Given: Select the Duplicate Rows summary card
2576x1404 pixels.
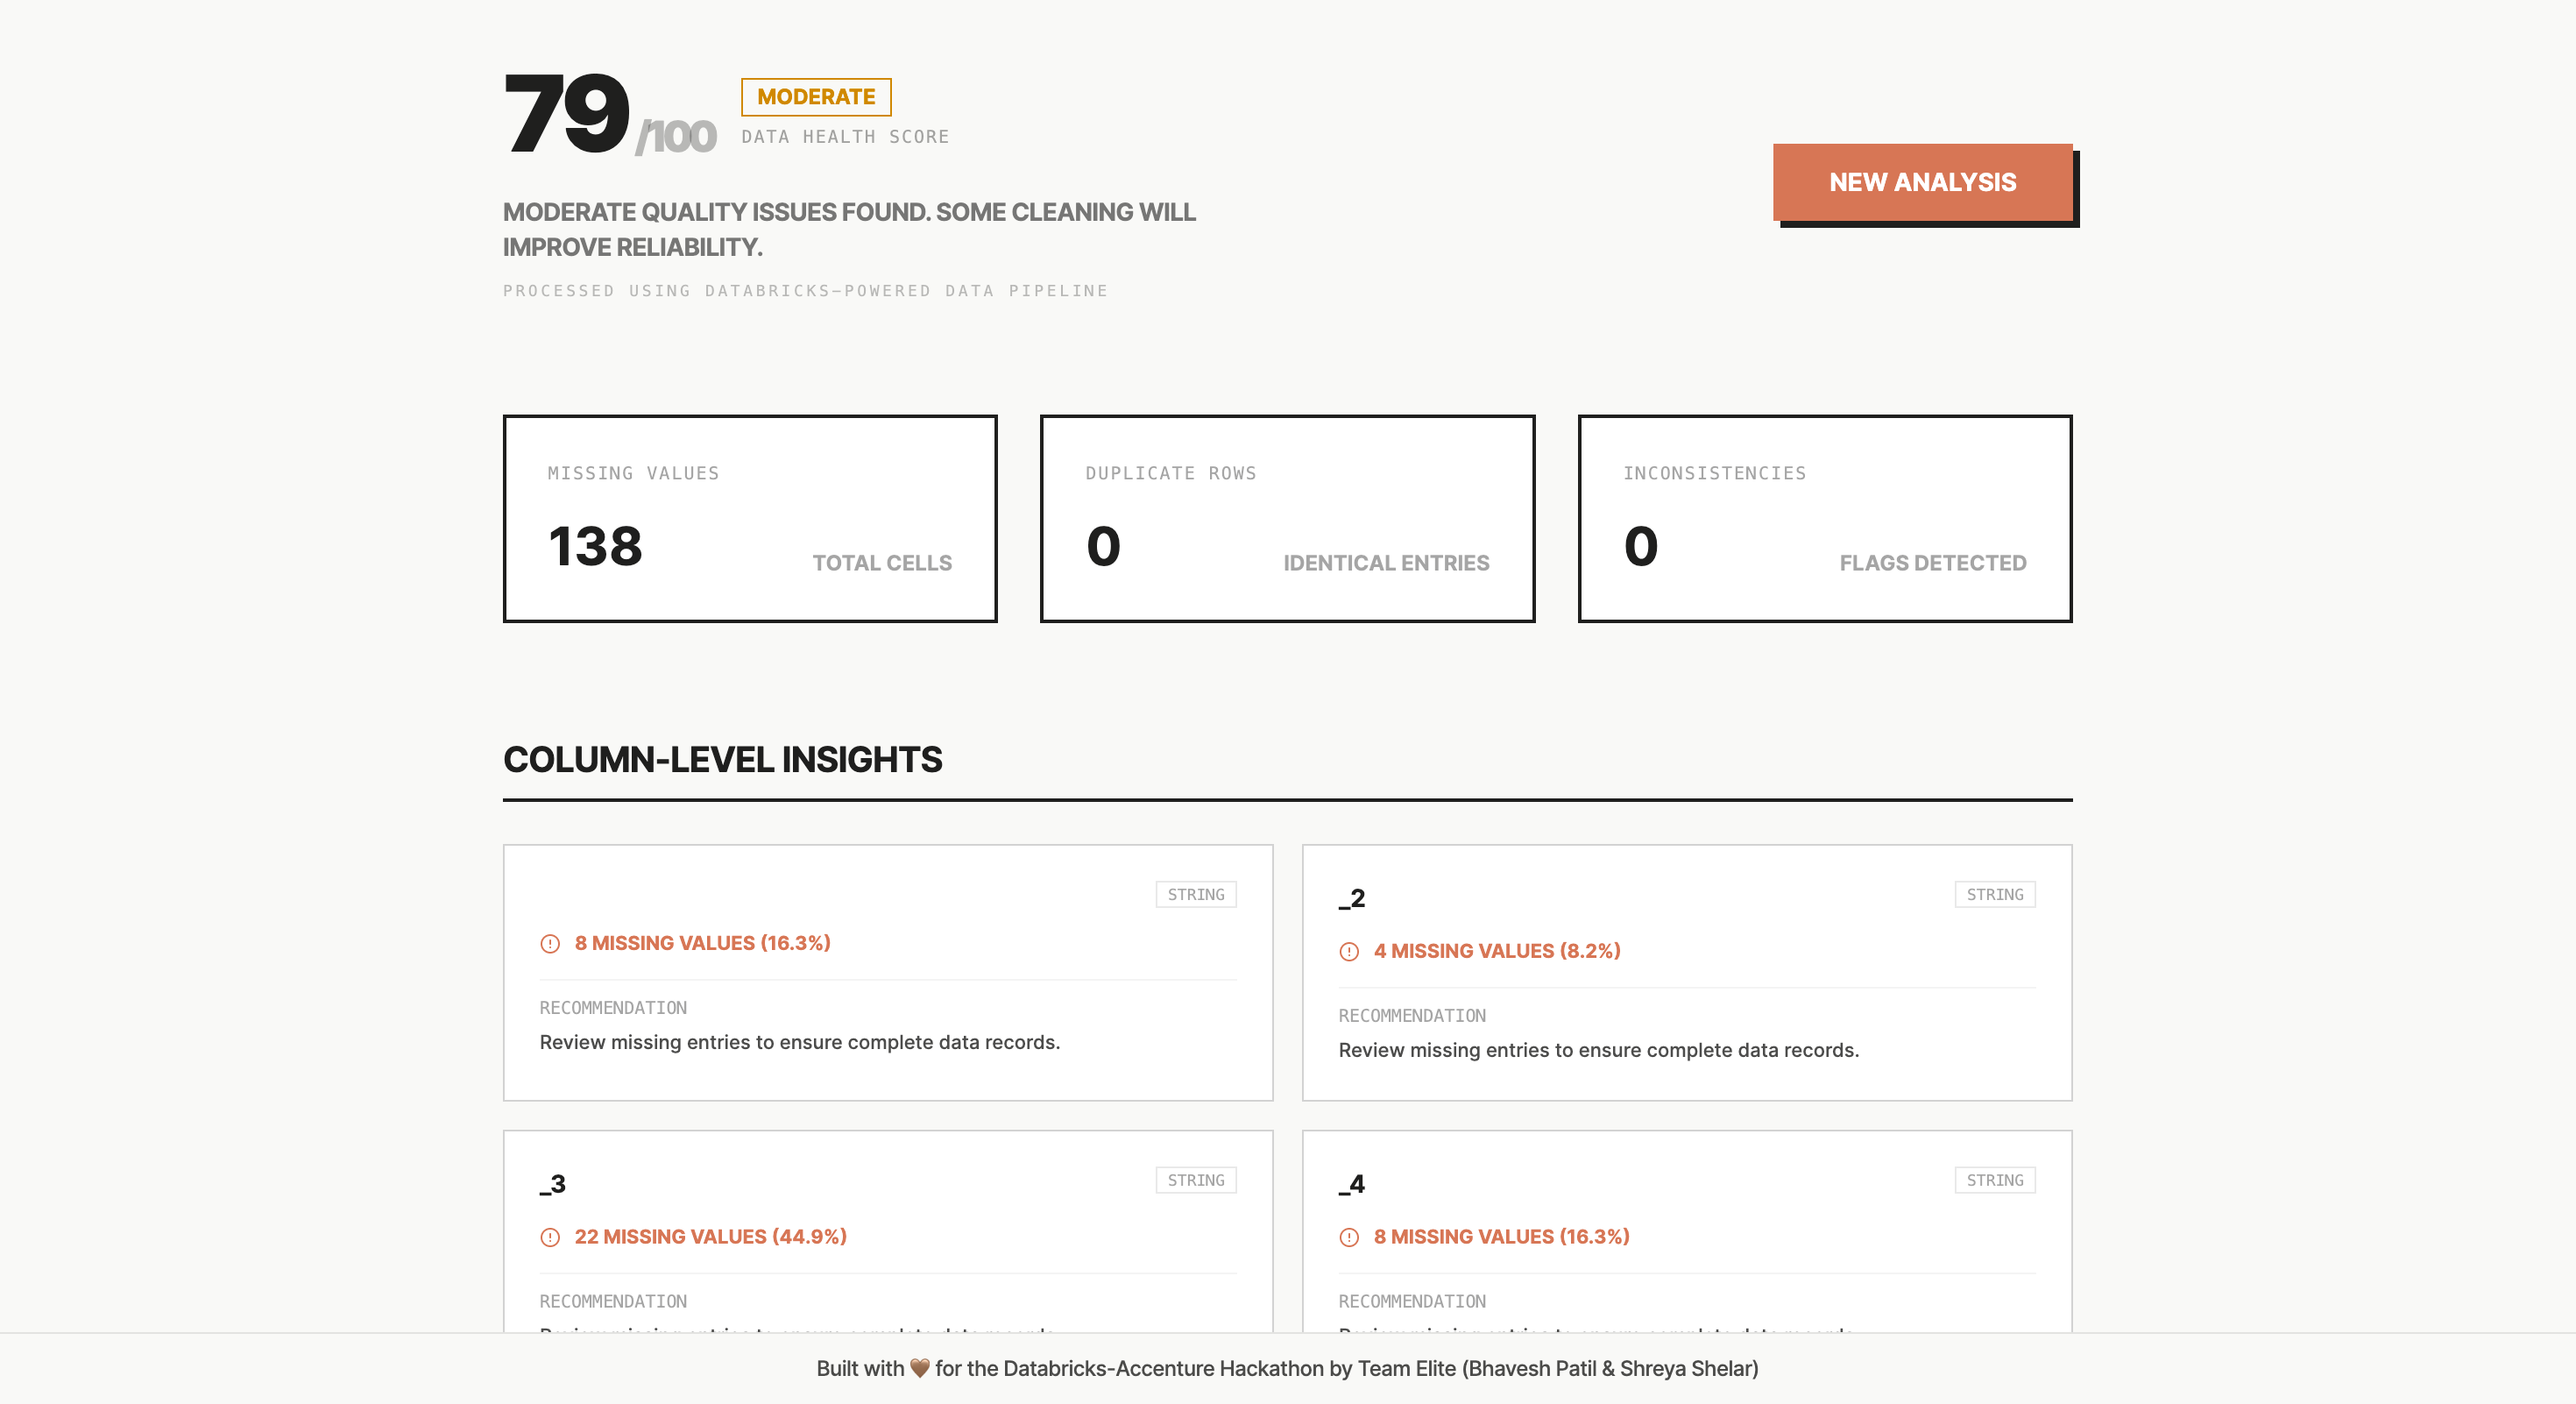Looking at the screenshot, I should (x=1287, y=518).
